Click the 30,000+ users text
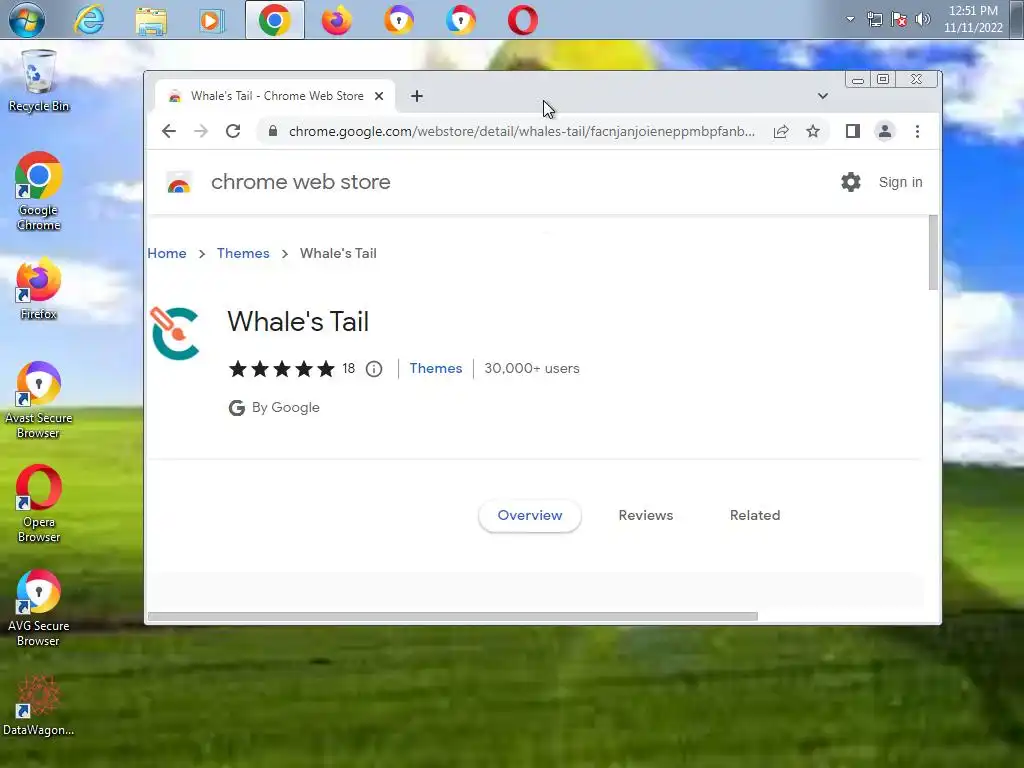 point(532,368)
